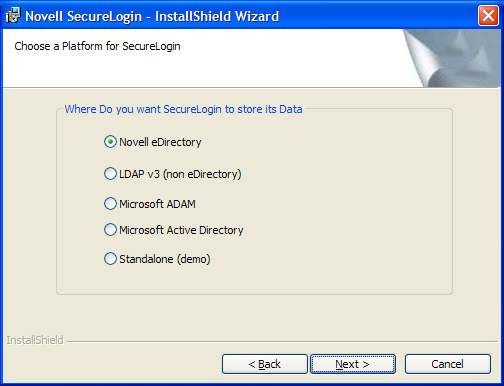This screenshot has width=504, height=386.
Task: Select the Microsoft Active Directory radio circle
Action: pyautogui.click(x=110, y=230)
